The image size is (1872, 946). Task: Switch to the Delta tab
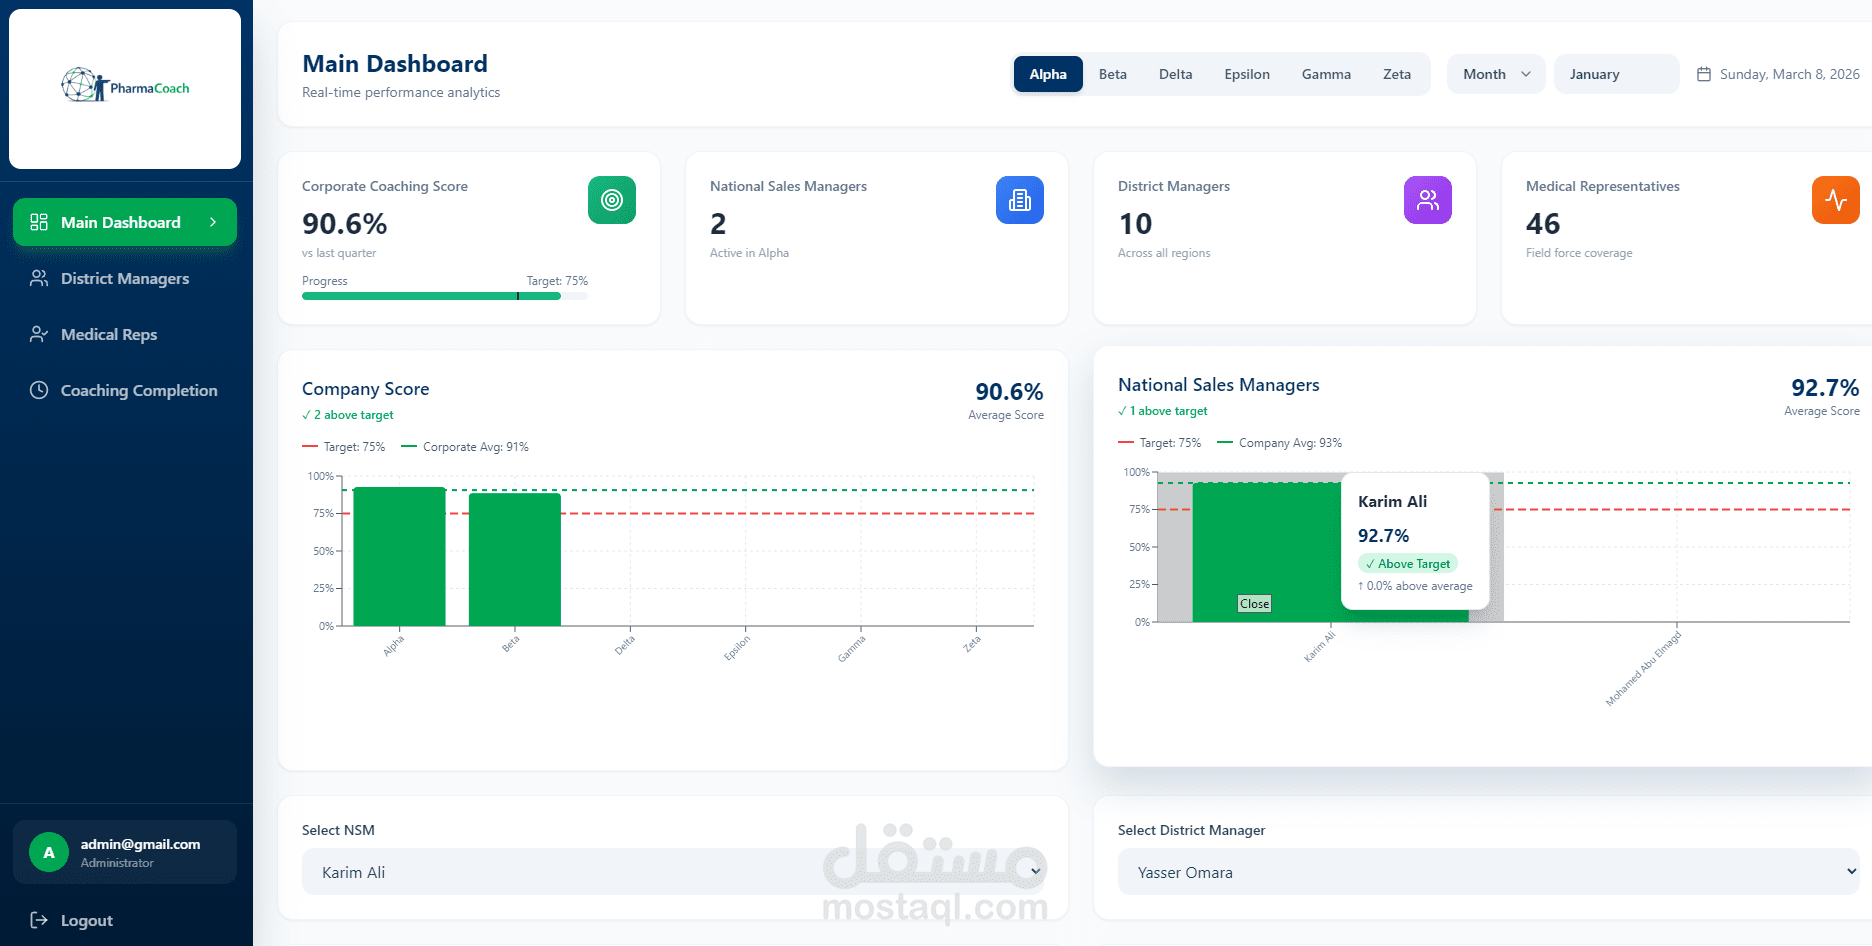point(1176,74)
